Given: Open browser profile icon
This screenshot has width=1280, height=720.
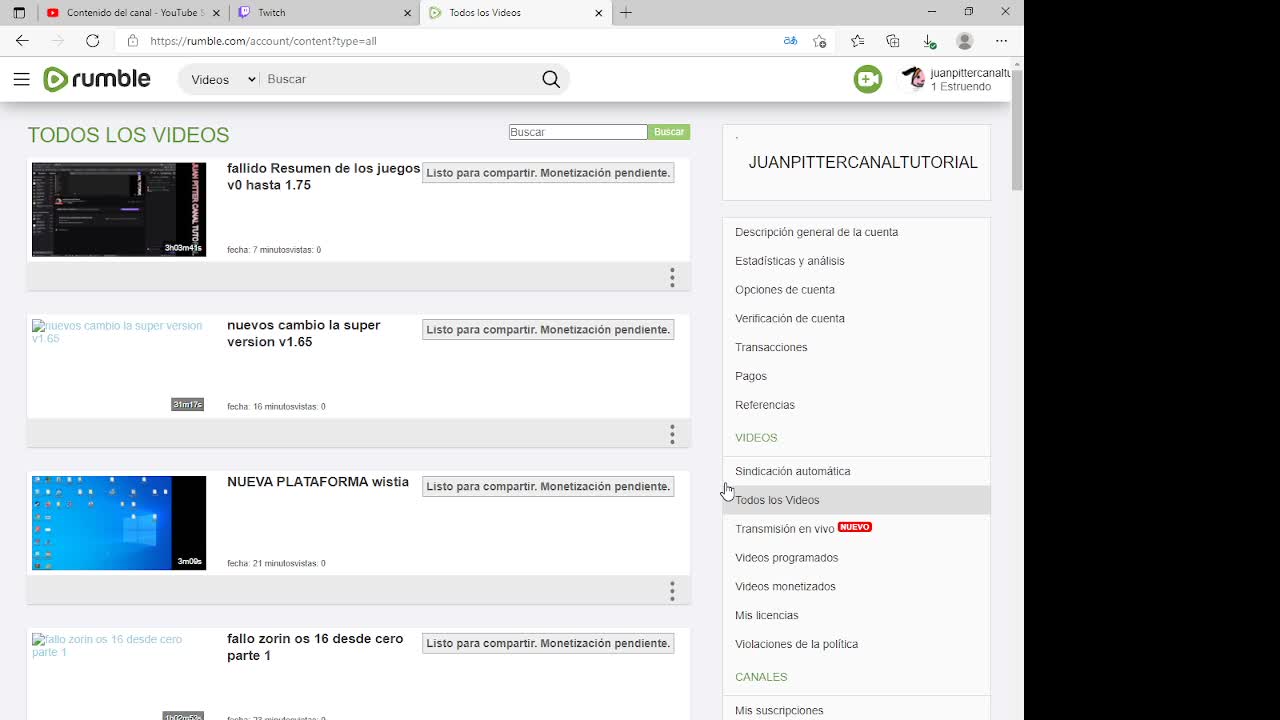Looking at the screenshot, I should click(965, 41).
